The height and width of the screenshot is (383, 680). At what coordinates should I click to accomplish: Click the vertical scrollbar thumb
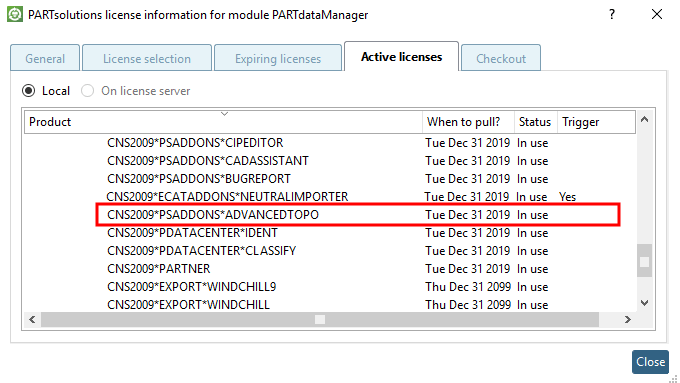pyautogui.click(x=644, y=261)
